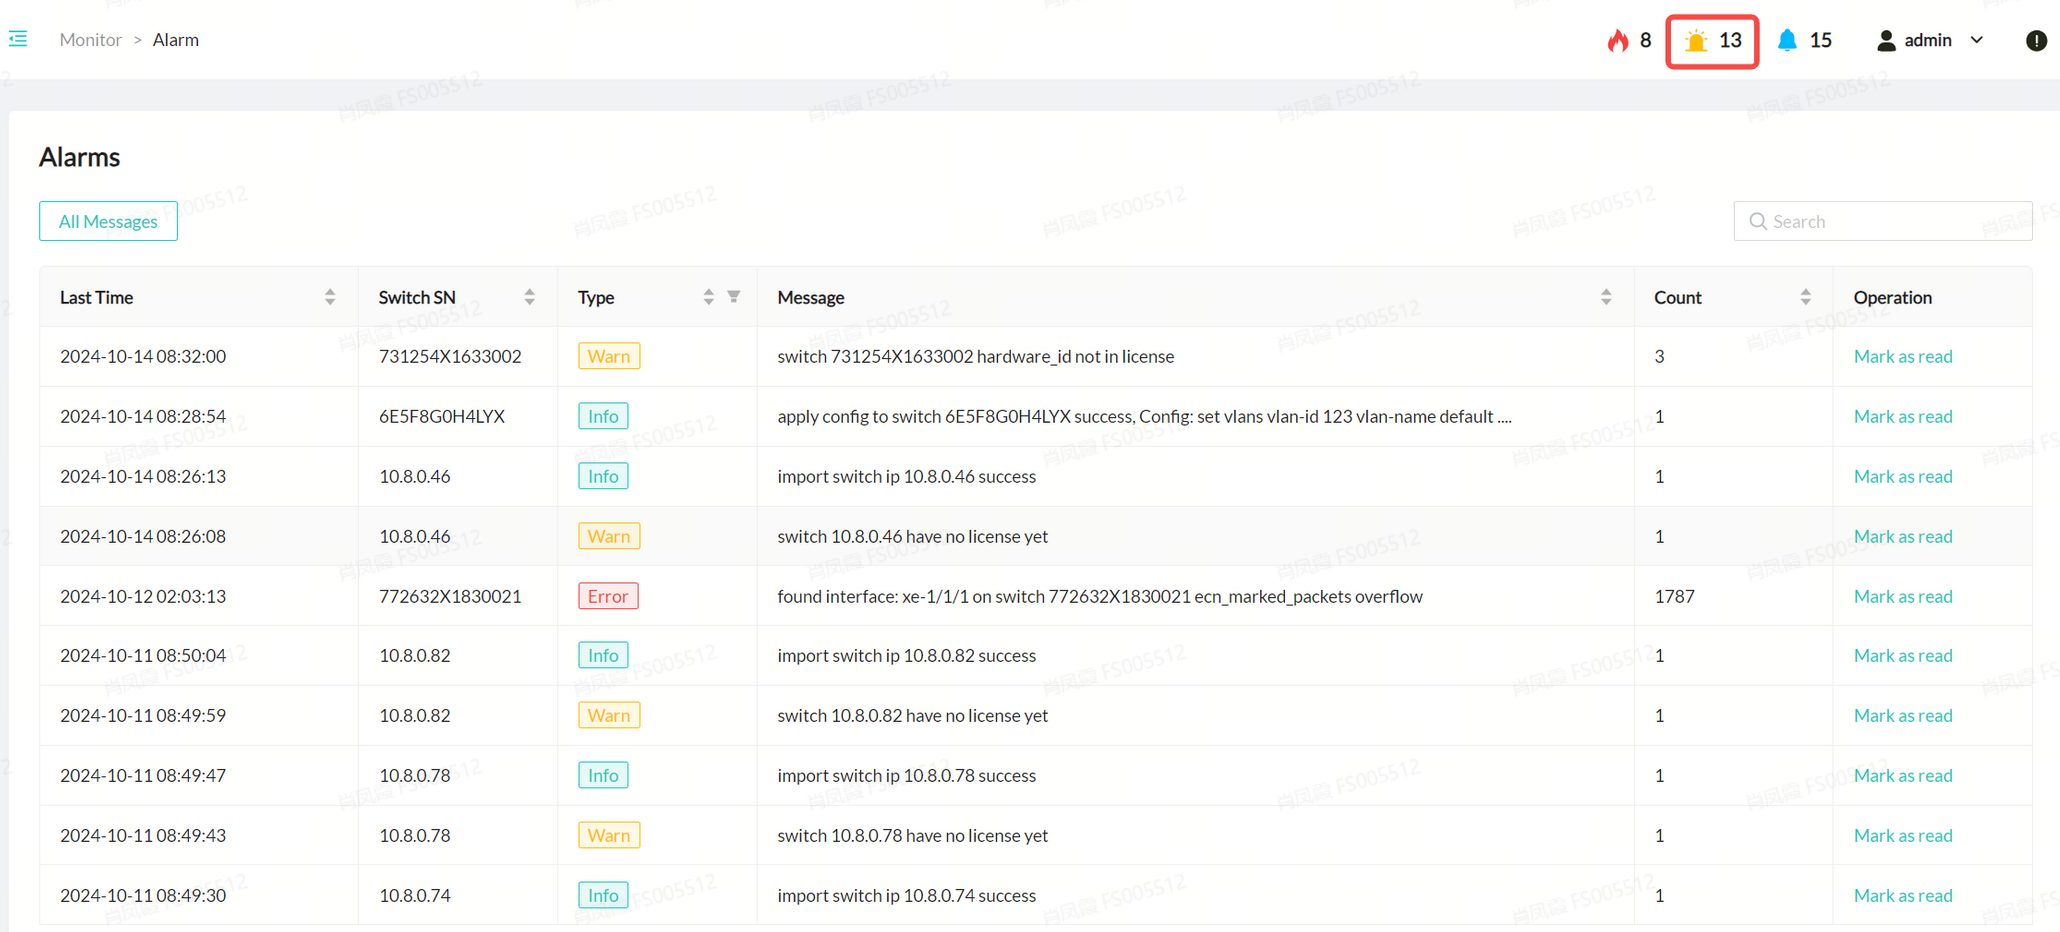2060x932 pixels.
Task: Click the red Error type tag
Action: pos(608,596)
